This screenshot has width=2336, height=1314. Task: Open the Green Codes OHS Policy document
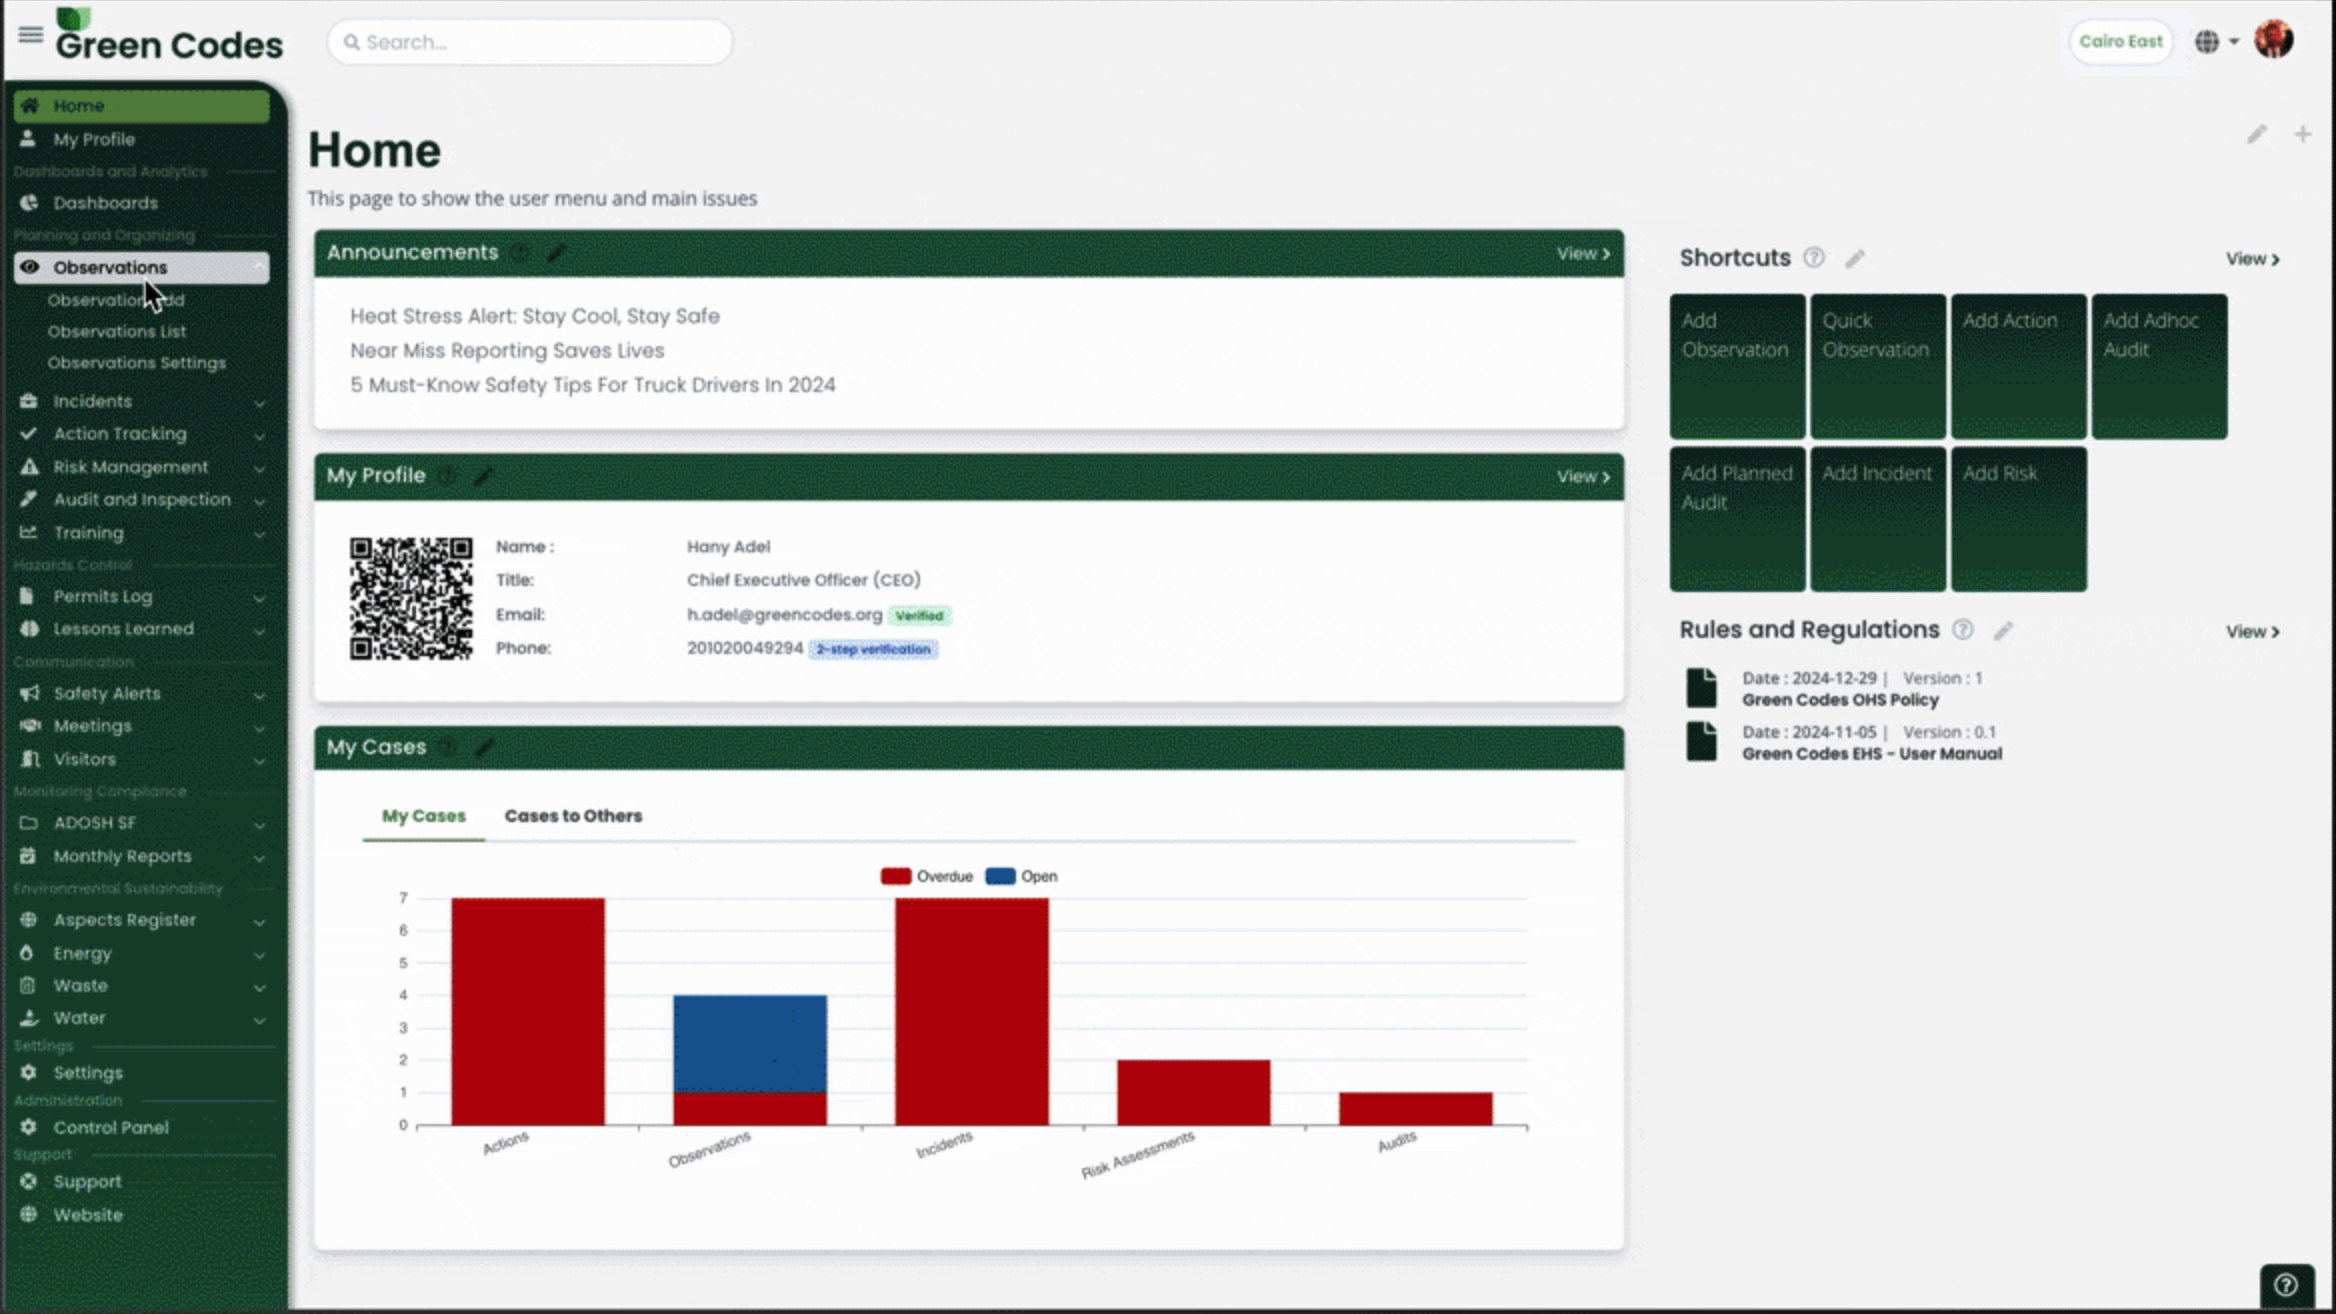(1839, 700)
